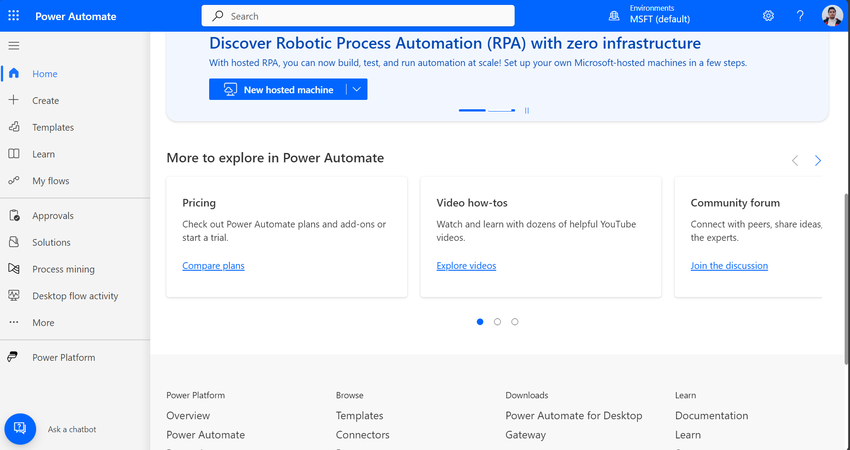Viewport: 850px width, 450px height.
Task: Open the Explore videos link
Action: [x=466, y=266]
